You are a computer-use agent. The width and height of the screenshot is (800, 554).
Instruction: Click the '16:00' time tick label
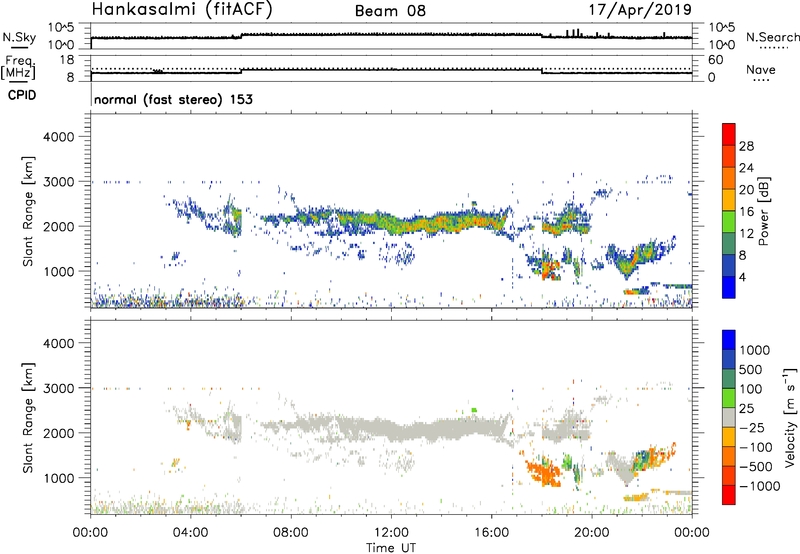[x=491, y=533]
